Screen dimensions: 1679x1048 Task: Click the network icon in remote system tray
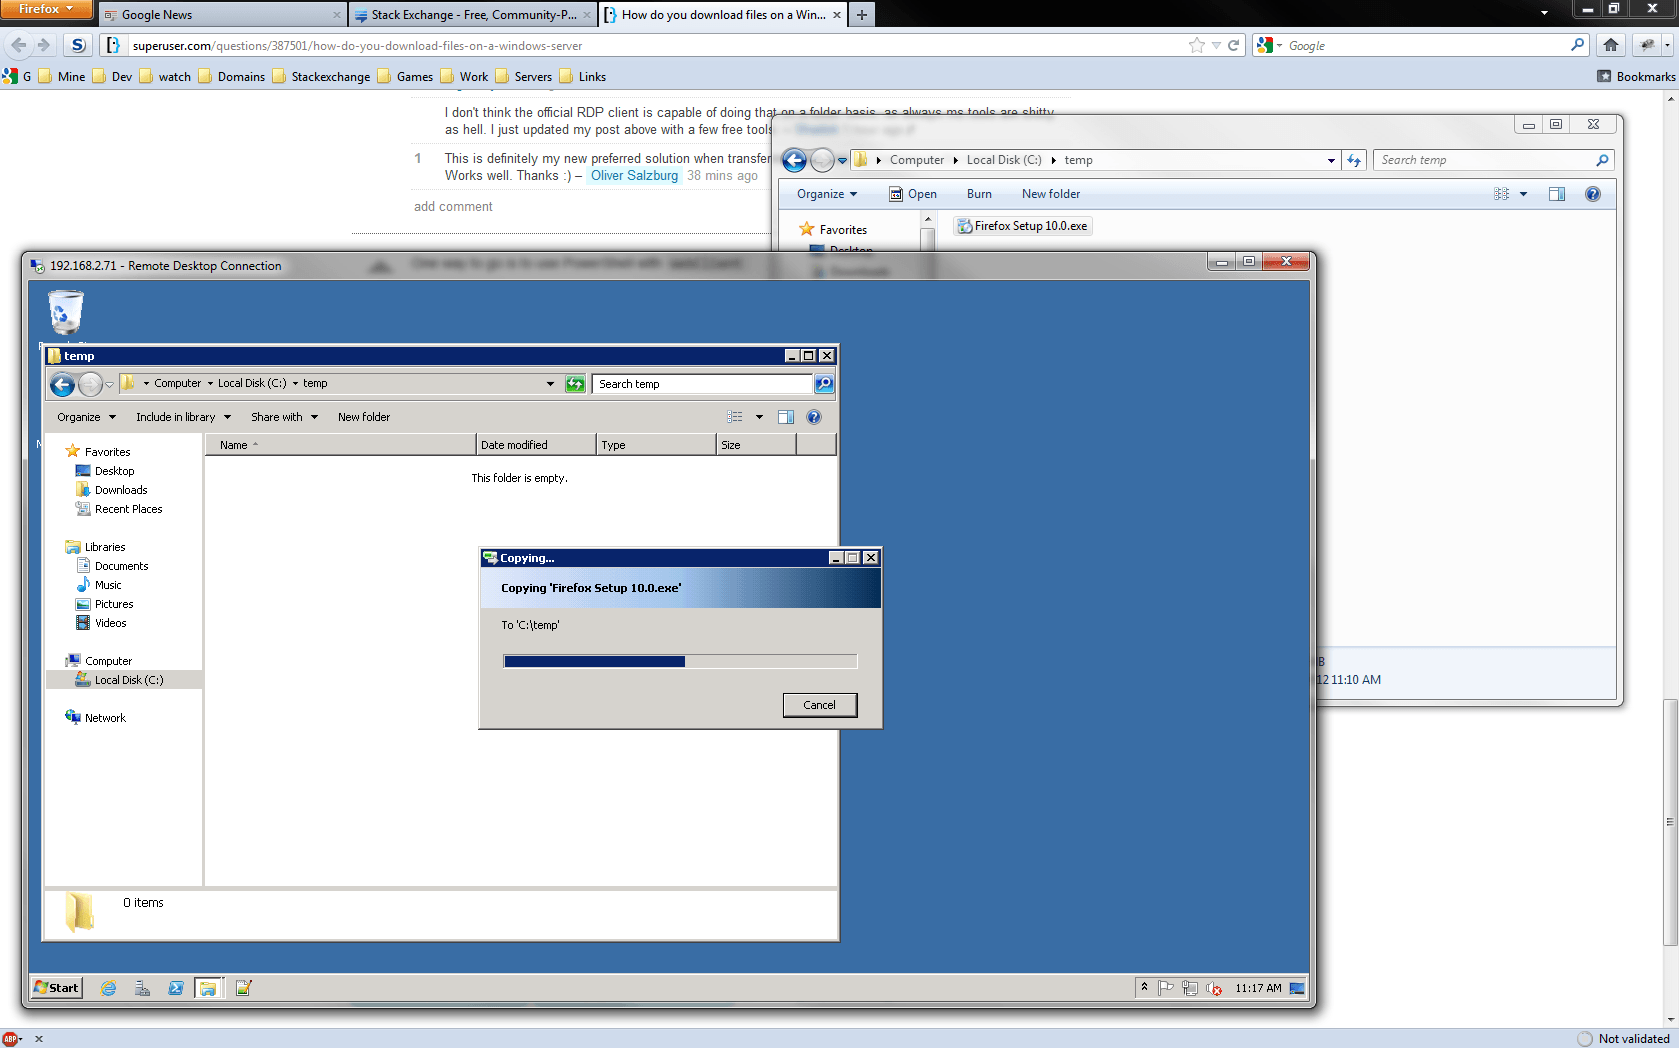[x=1190, y=988]
